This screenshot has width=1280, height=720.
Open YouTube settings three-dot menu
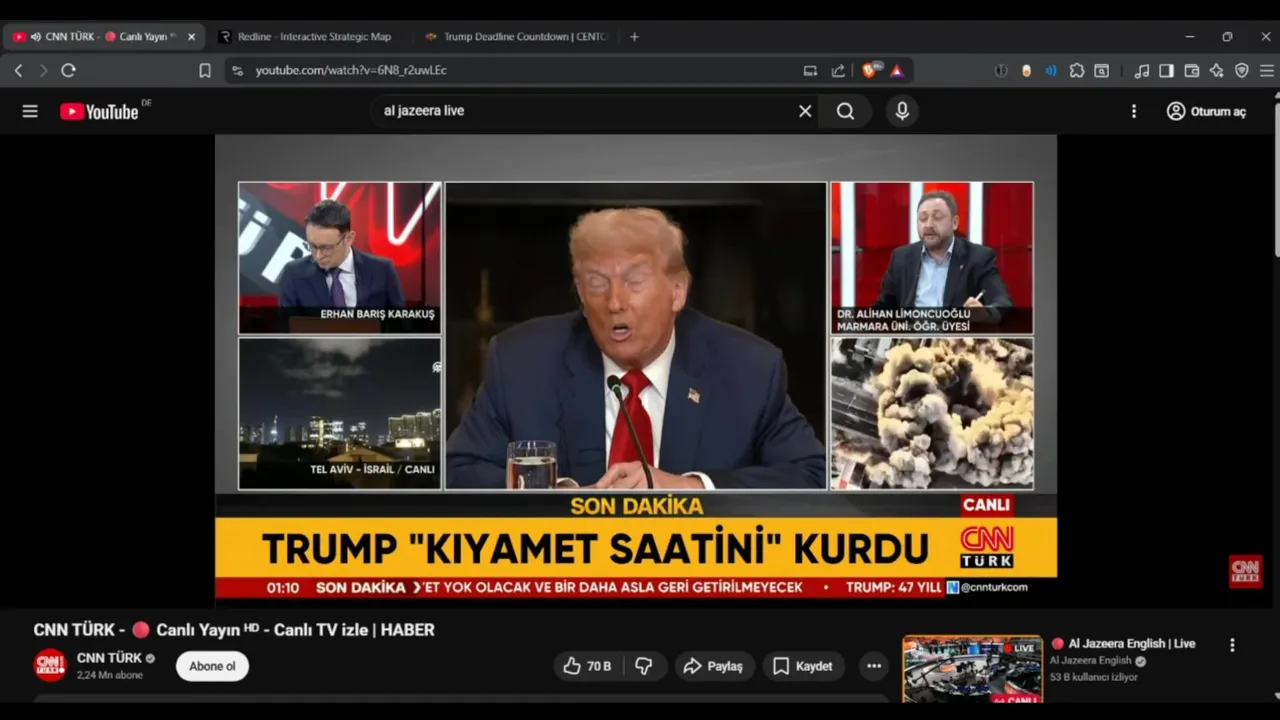click(x=1134, y=111)
